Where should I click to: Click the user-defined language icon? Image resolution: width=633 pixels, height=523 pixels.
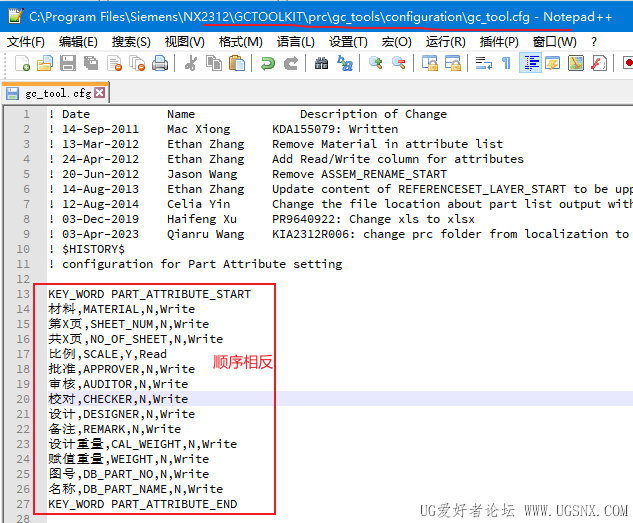pos(553,63)
